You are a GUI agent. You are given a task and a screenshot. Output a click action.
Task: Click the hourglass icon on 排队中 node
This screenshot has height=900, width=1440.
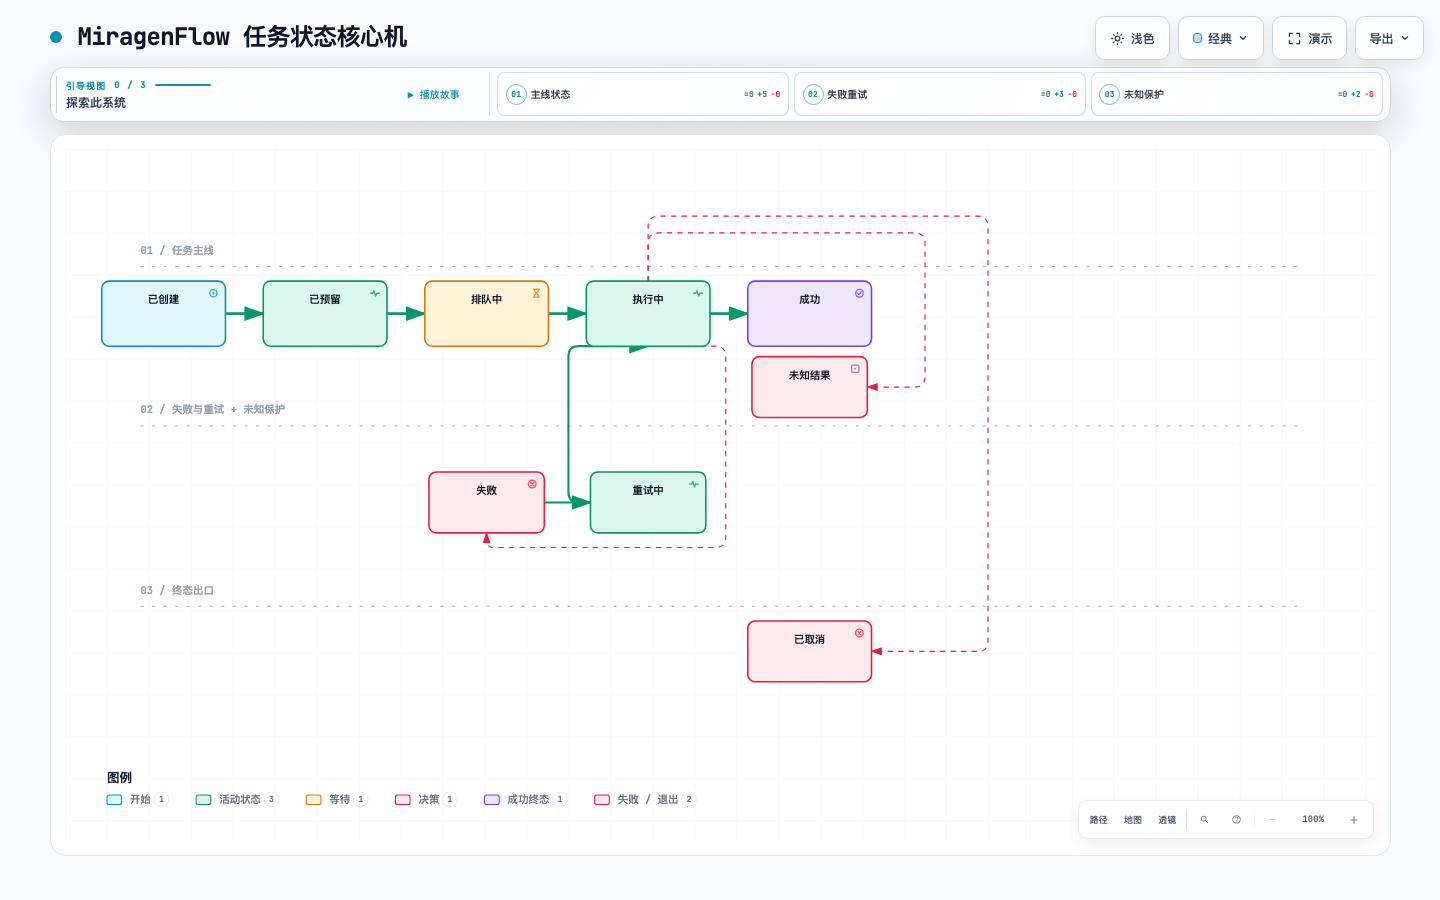click(x=536, y=293)
